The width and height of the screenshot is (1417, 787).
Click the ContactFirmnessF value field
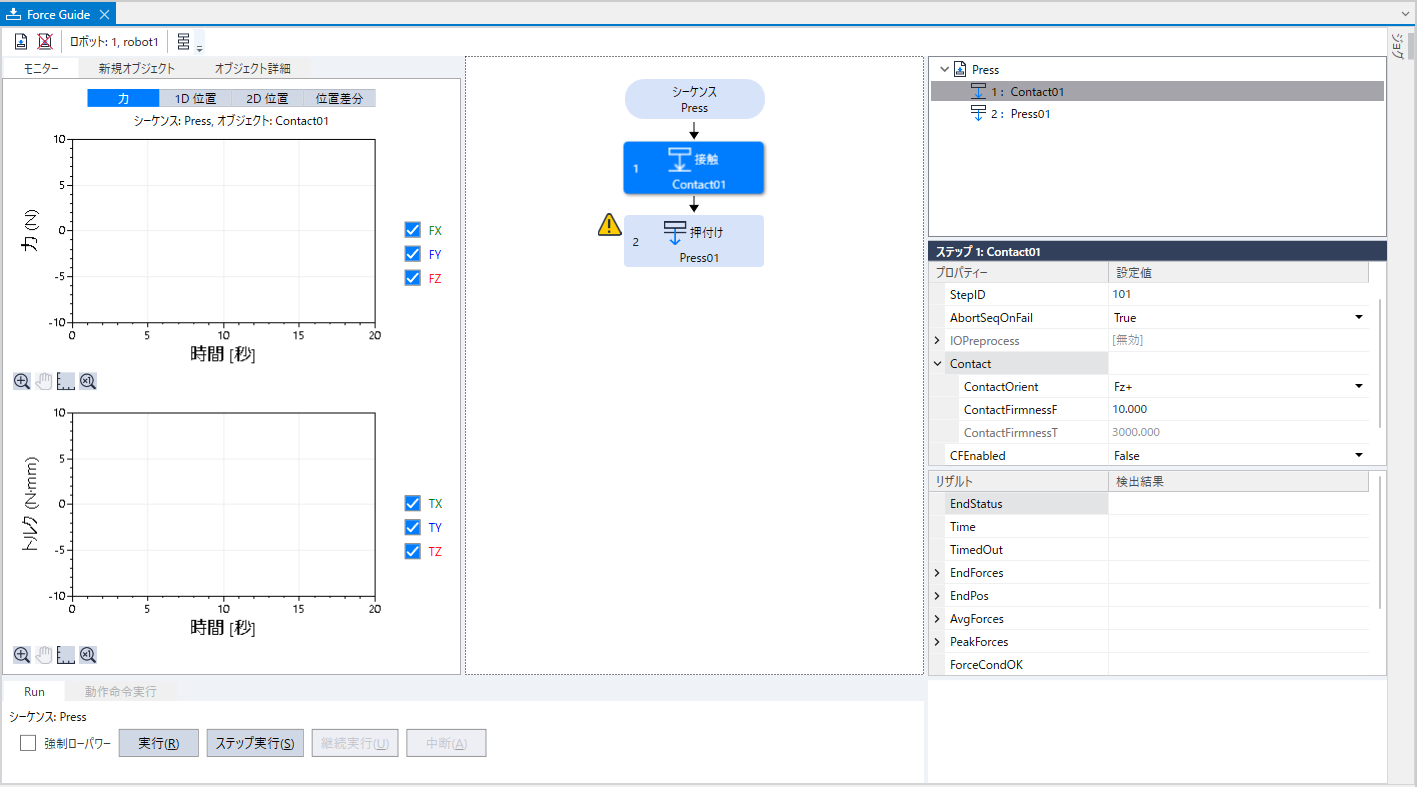[1236, 410]
